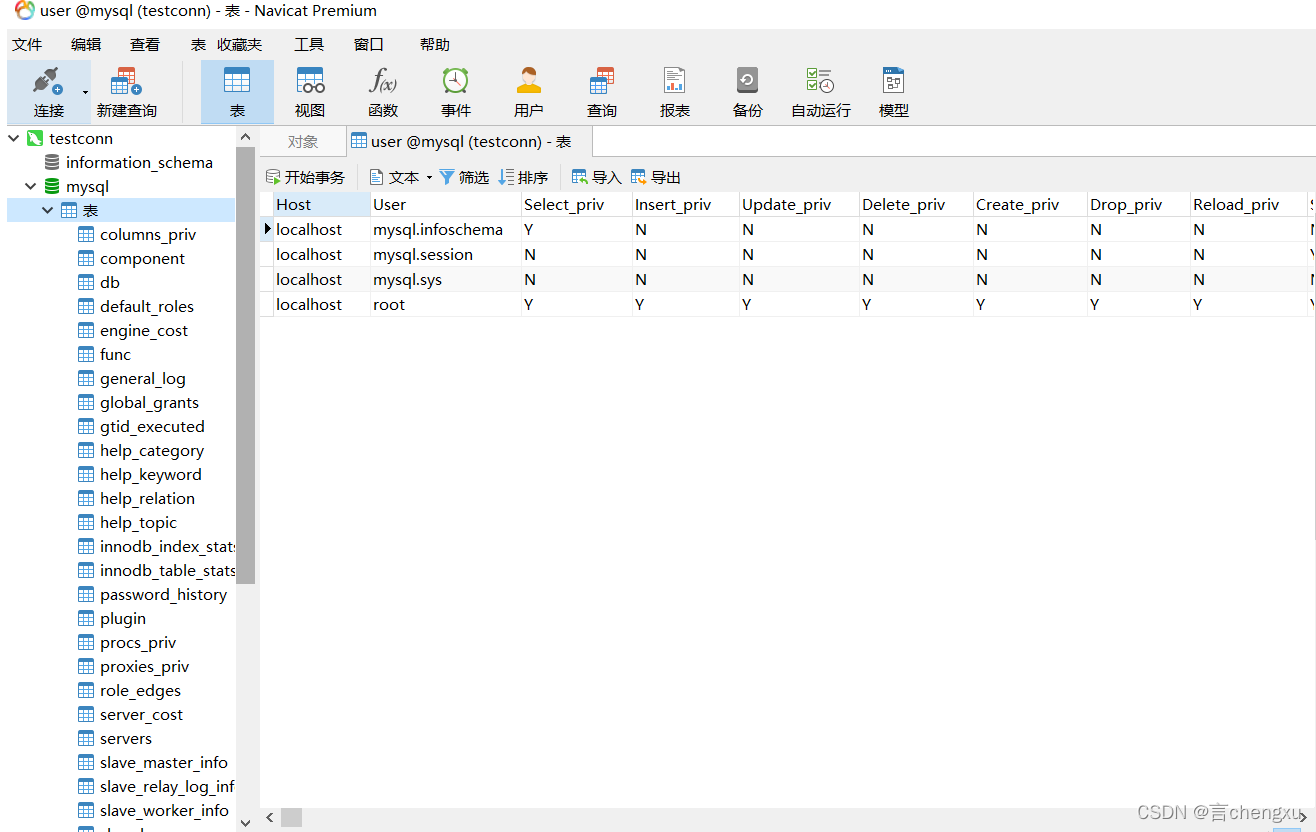Image resolution: width=1316 pixels, height=832 pixels.
Task: Open the Query (查询) toolbar icon
Action: [x=602, y=92]
